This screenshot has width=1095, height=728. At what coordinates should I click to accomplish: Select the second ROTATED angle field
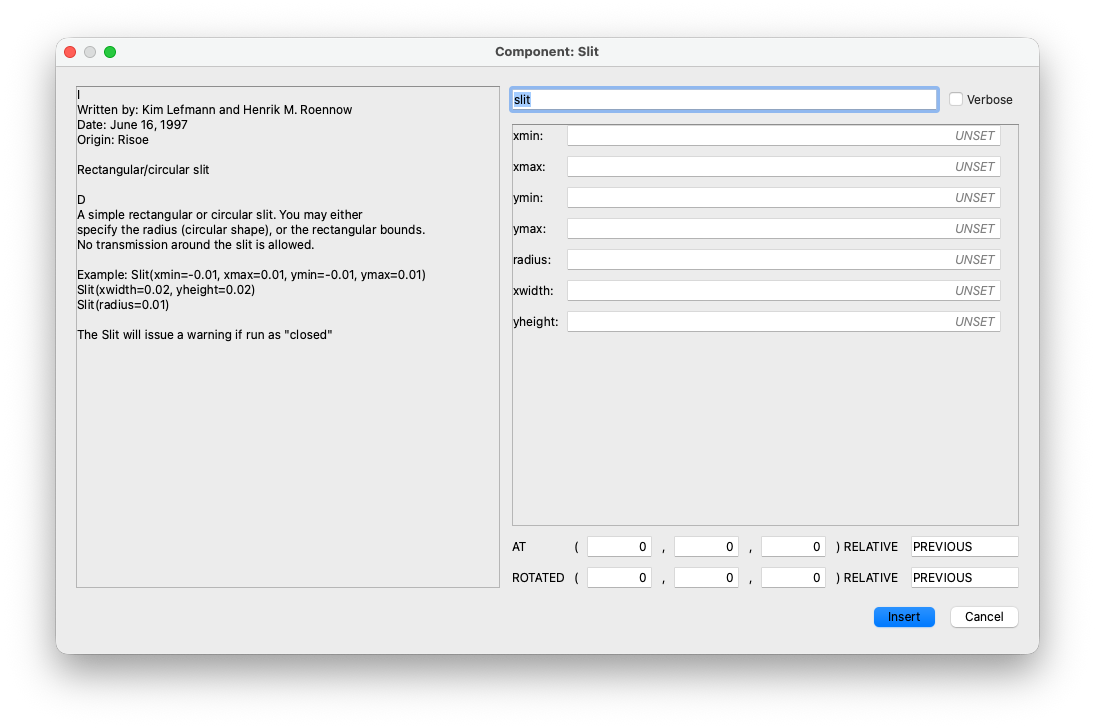click(706, 578)
